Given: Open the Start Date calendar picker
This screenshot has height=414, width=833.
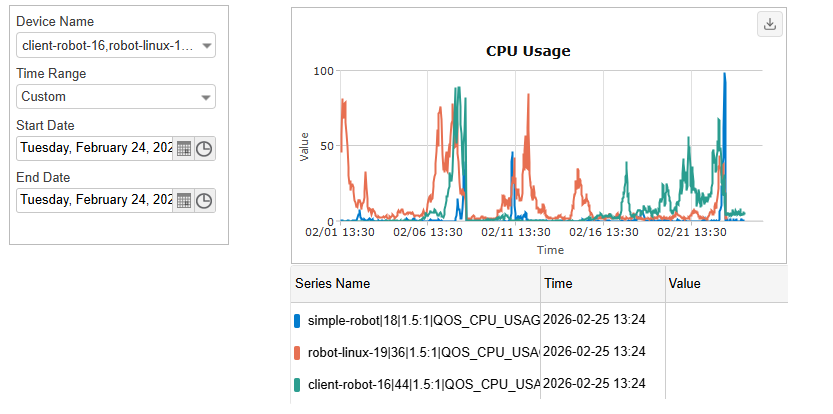Looking at the screenshot, I should [183, 148].
